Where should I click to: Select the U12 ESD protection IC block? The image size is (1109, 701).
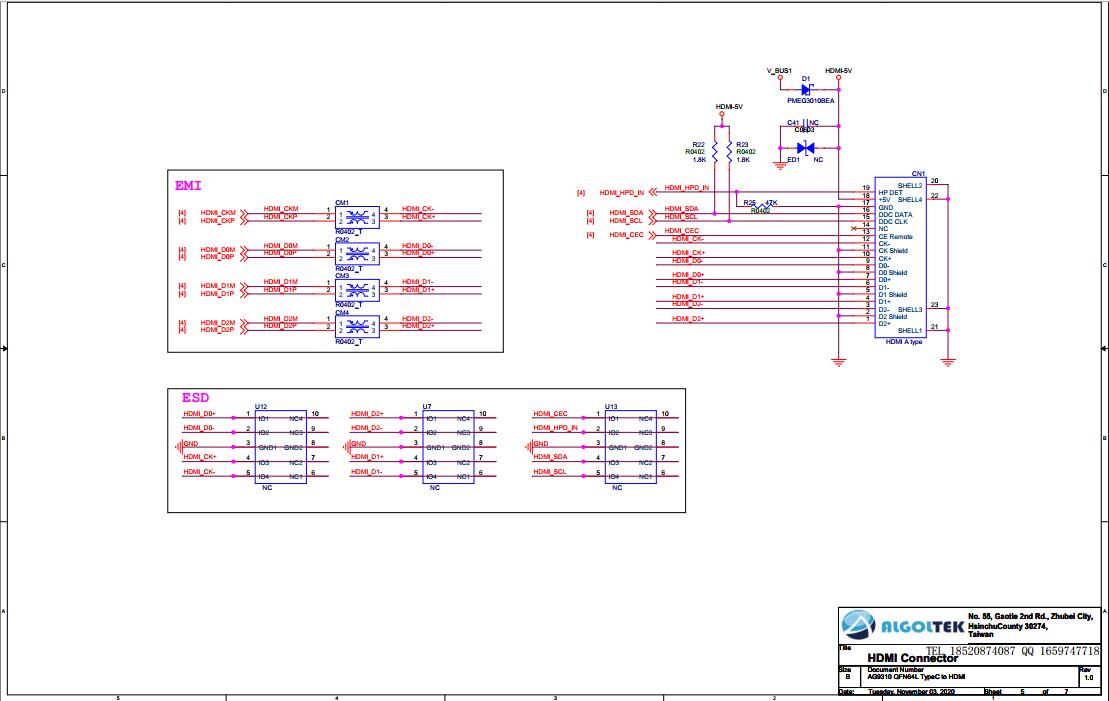click(281, 447)
